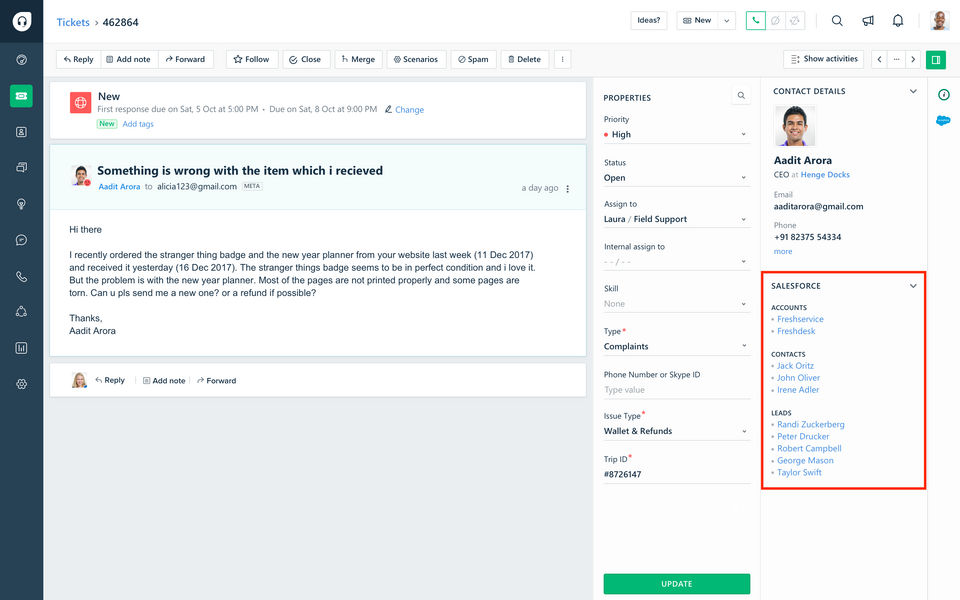Click the Tickets breadcrumb link
This screenshot has width=960, height=600.
coord(73,22)
